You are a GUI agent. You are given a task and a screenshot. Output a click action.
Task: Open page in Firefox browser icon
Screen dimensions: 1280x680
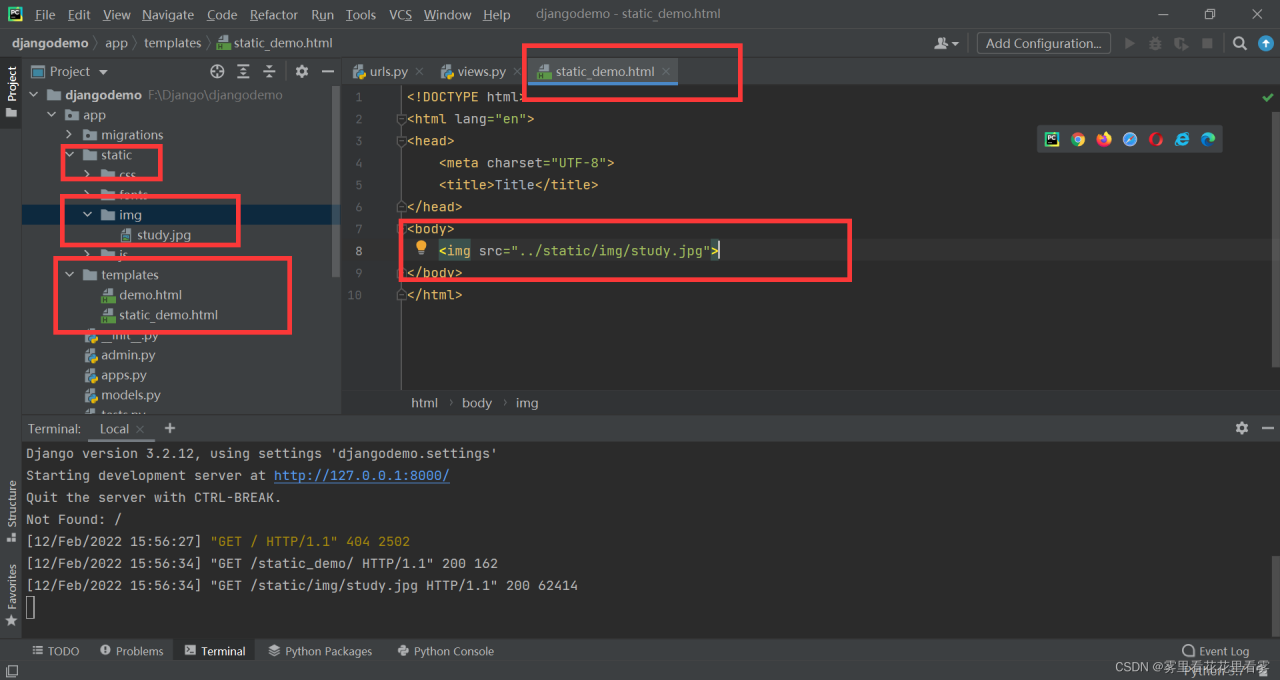pyautogui.click(x=1104, y=139)
